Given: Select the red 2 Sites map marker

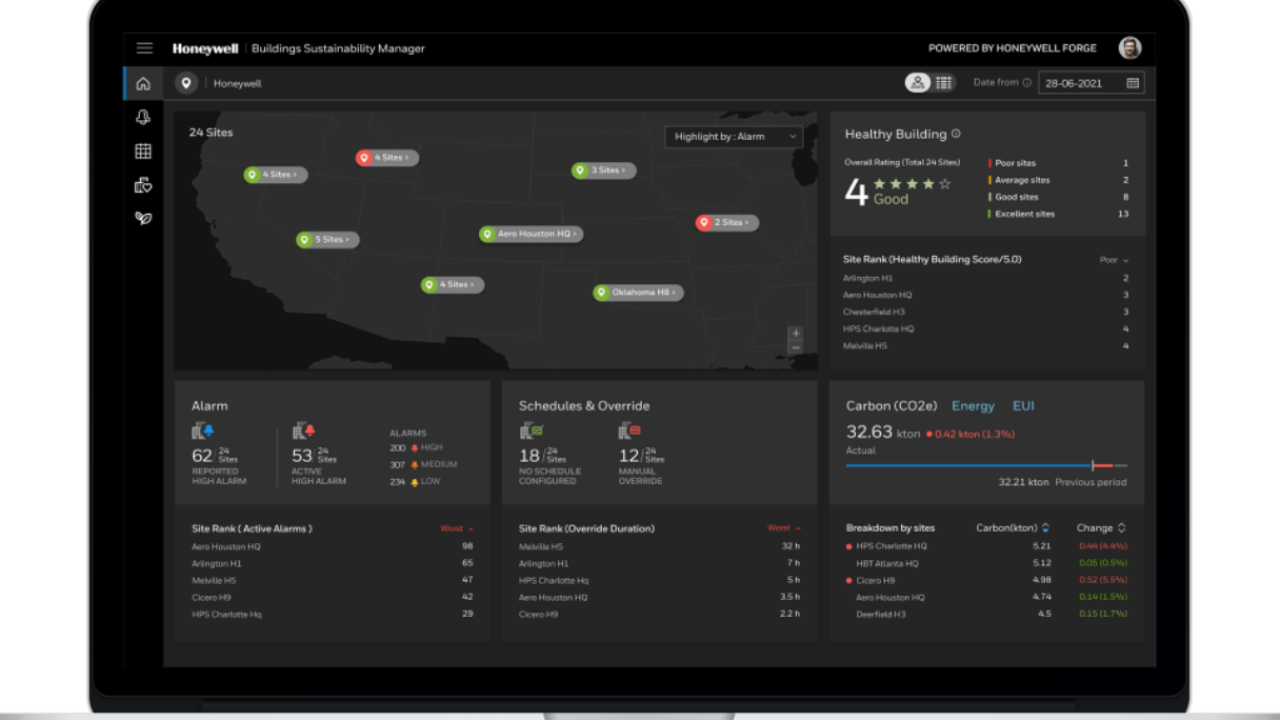Looking at the screenshot, I should coord(727,222).
